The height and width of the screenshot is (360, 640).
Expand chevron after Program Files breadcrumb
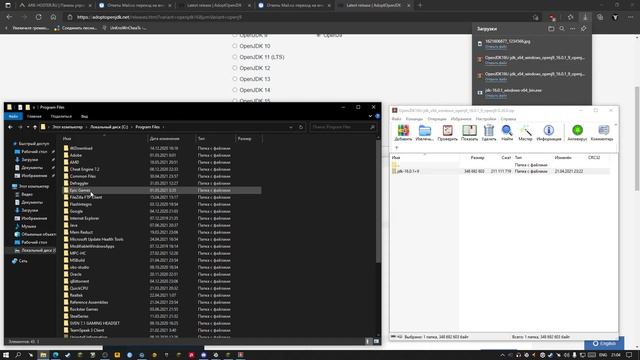(164, 127)
